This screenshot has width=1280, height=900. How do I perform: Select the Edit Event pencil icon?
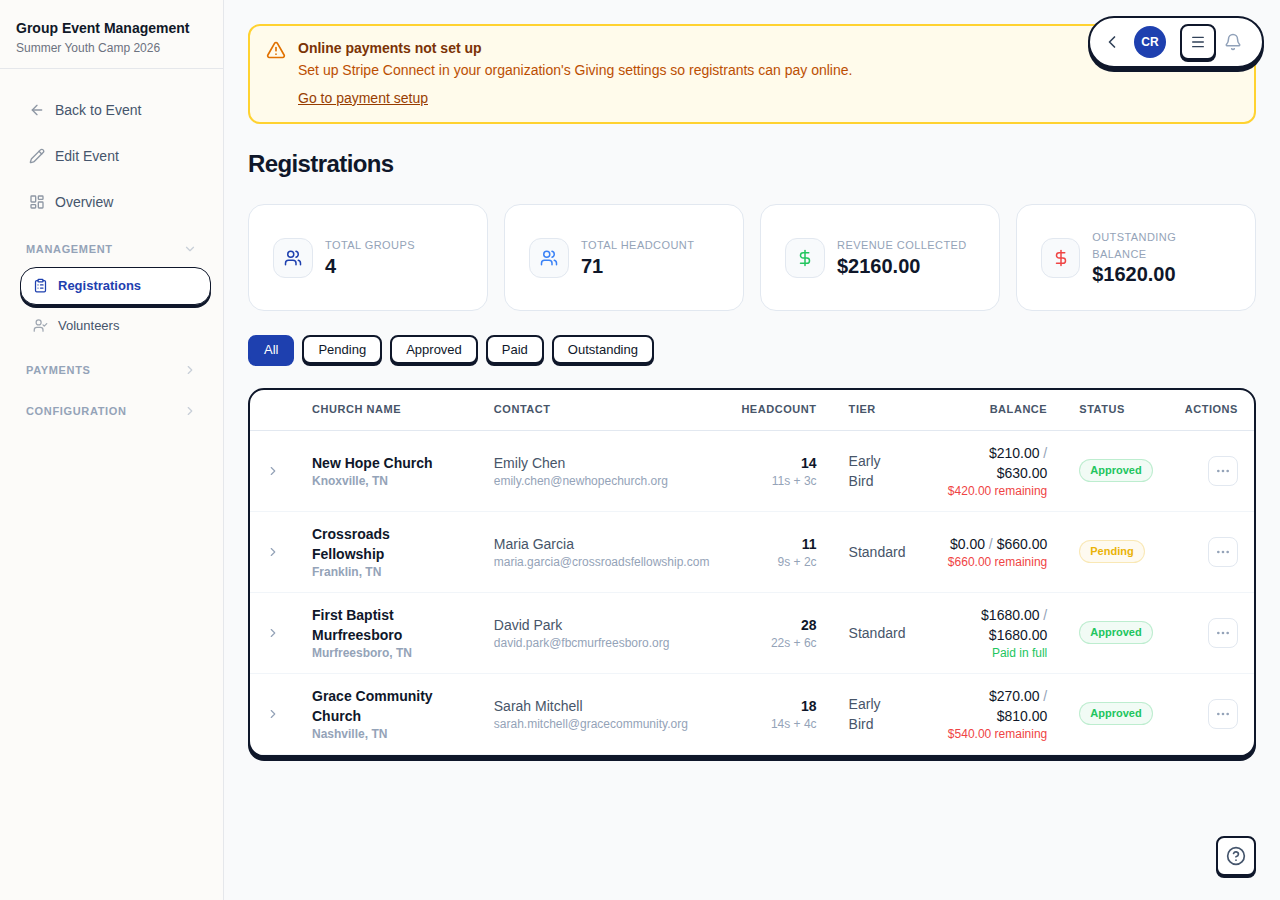(x=36, y=156)
